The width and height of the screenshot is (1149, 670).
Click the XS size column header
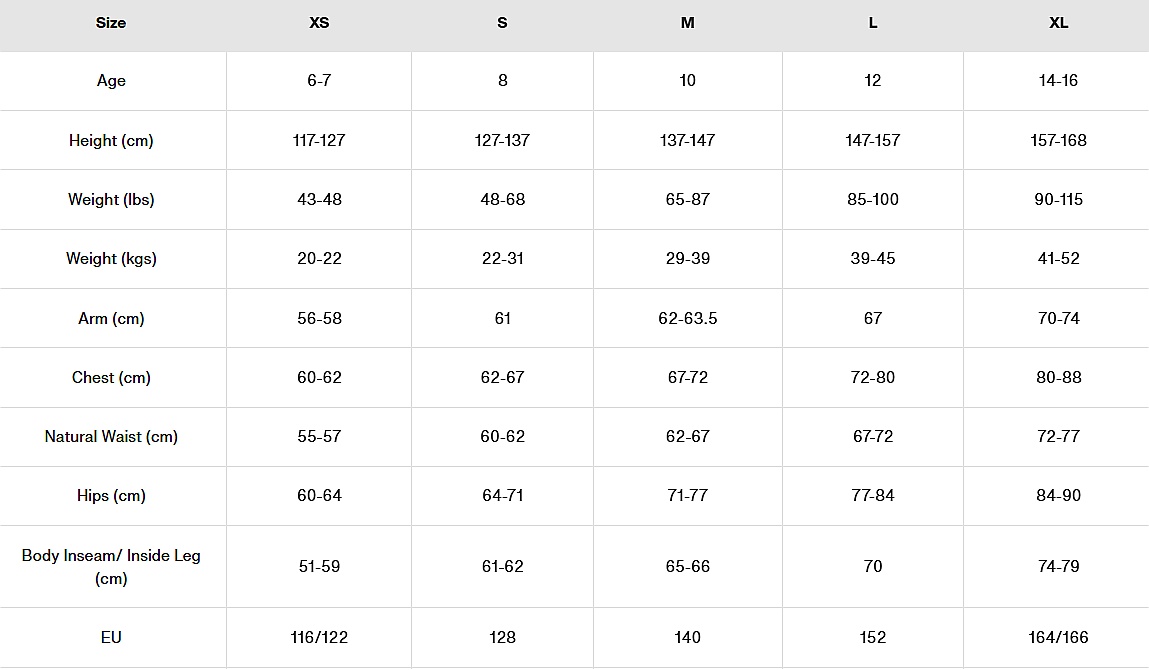click(319, 23)
